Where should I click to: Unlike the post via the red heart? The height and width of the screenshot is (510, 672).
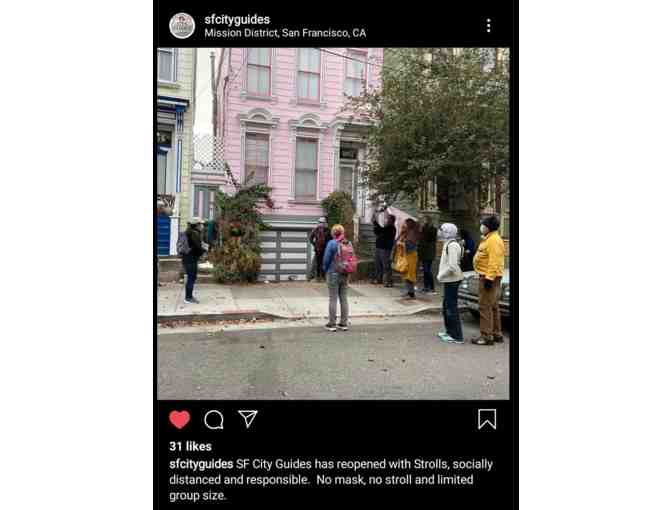pyautogui.click(x=180, y=419)
